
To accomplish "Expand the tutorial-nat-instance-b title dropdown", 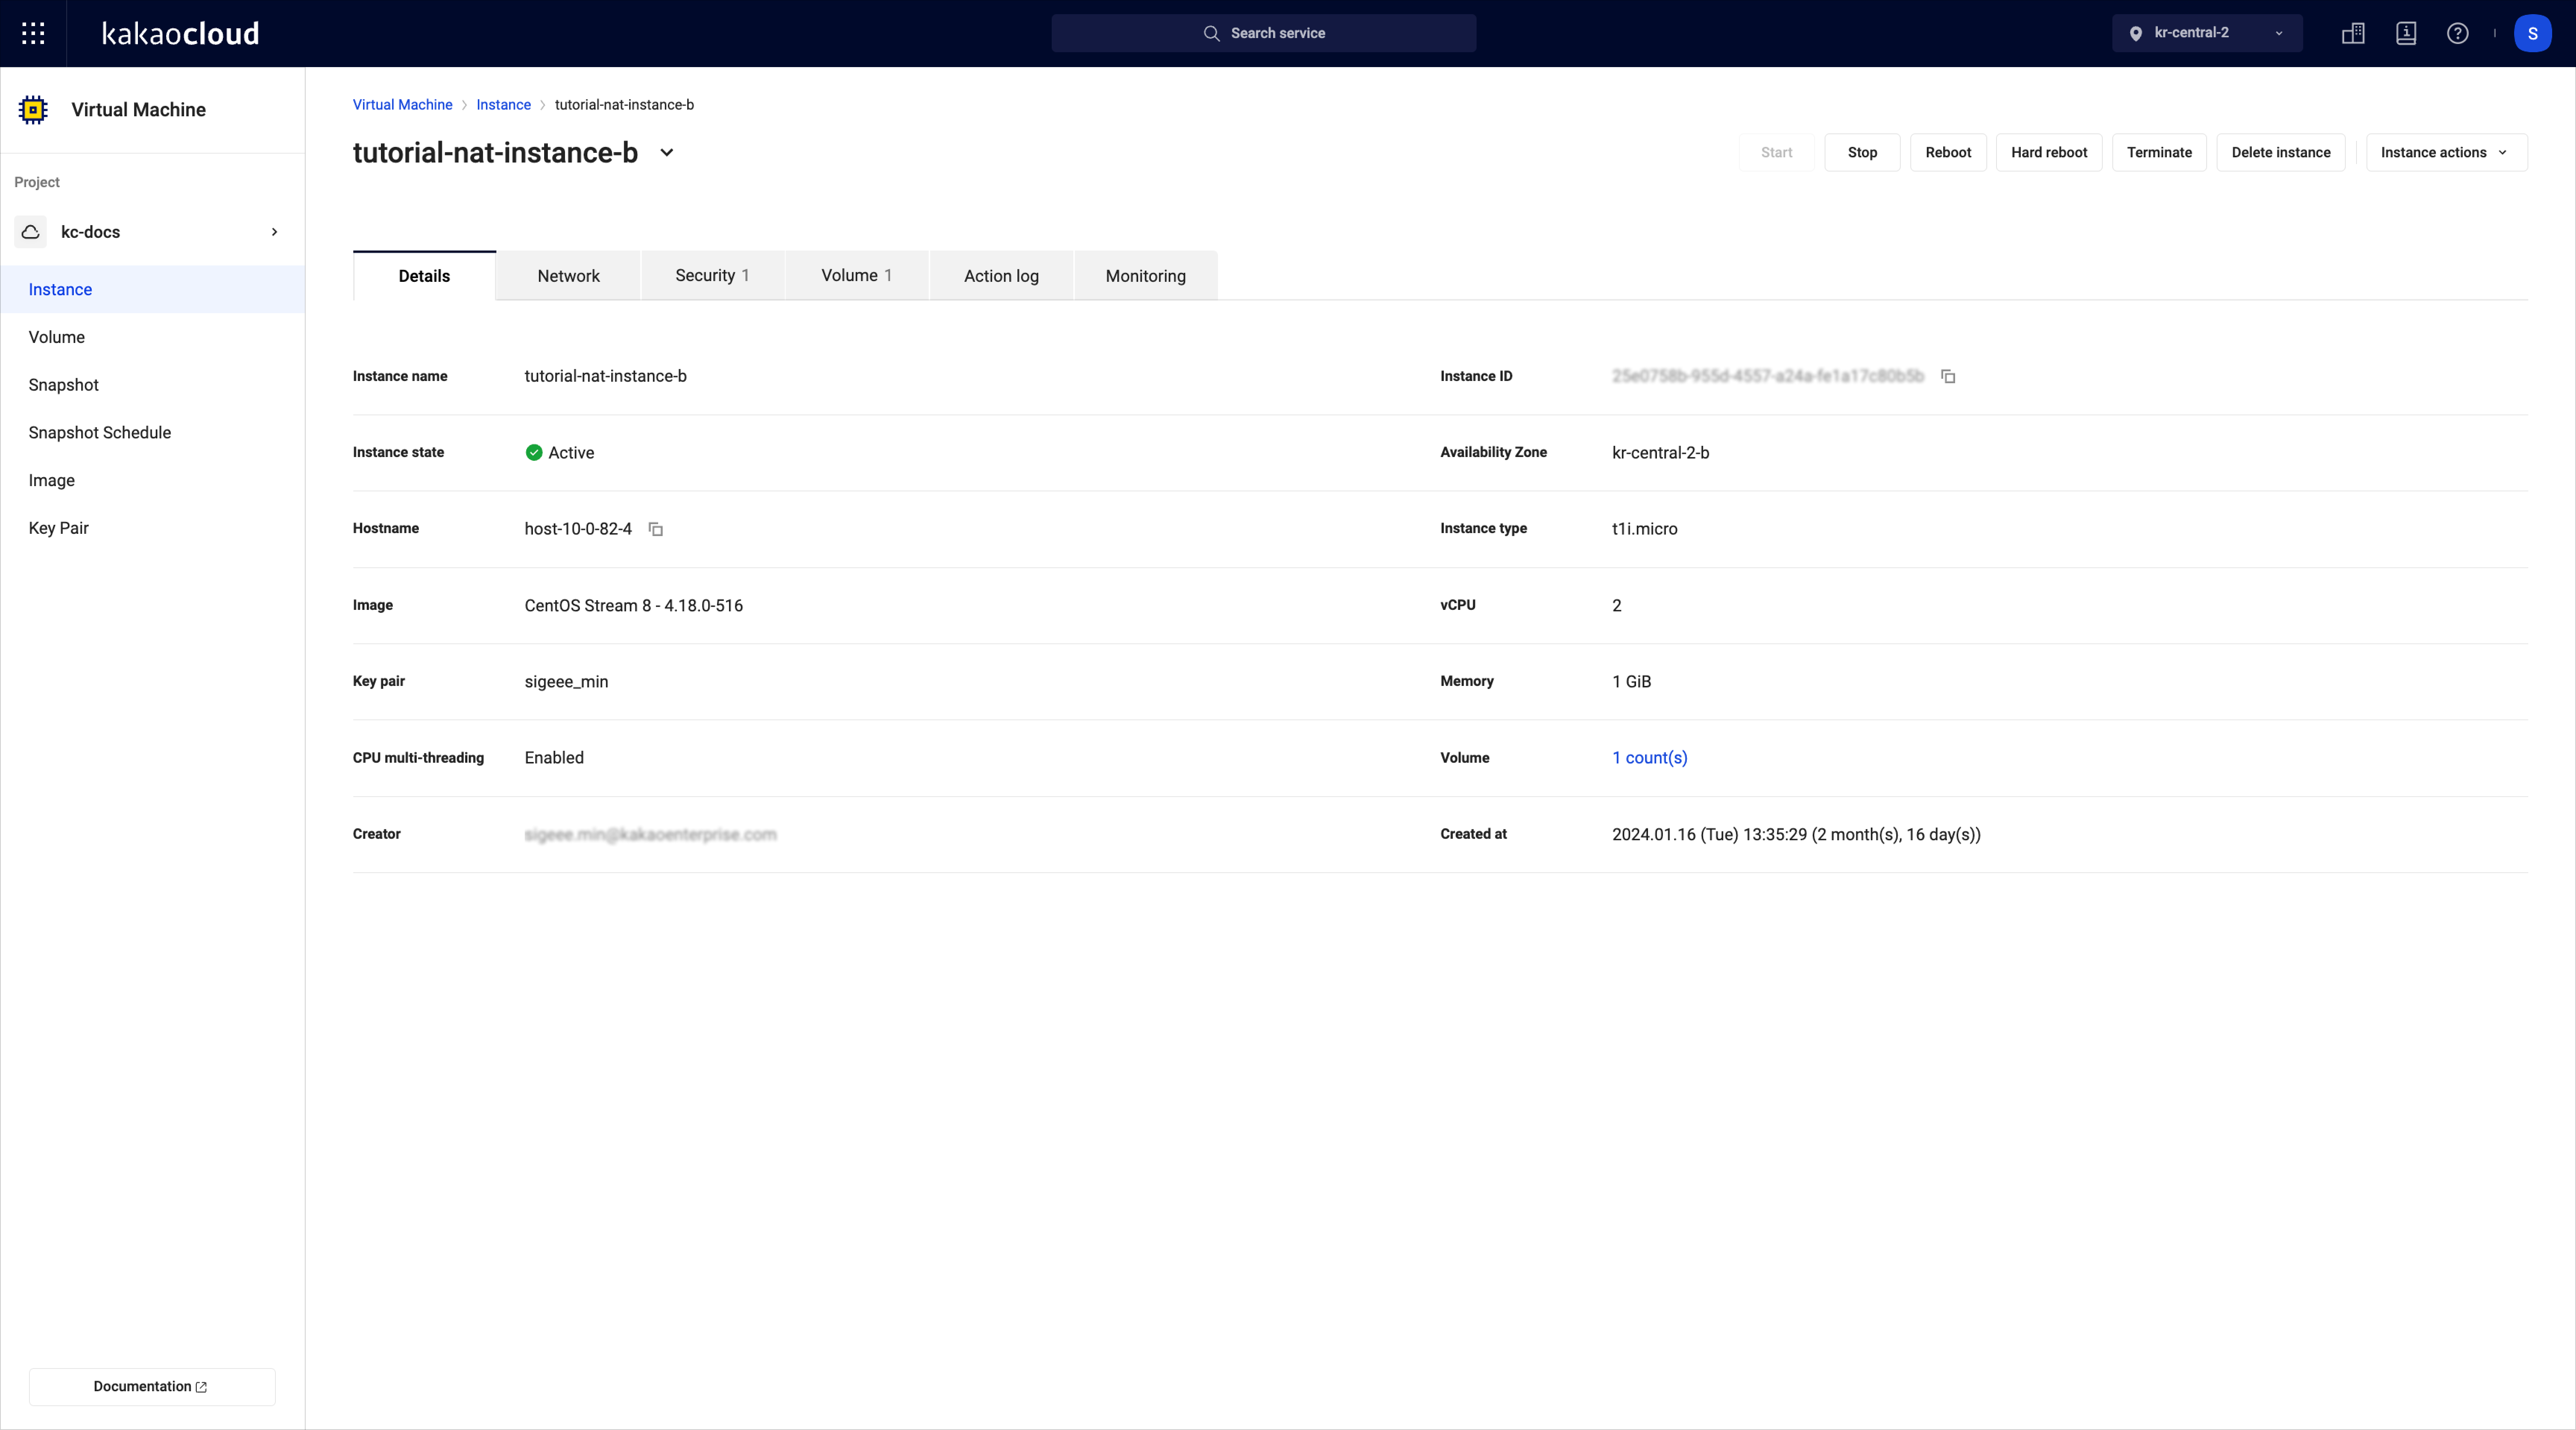I will tap(667, 152).
